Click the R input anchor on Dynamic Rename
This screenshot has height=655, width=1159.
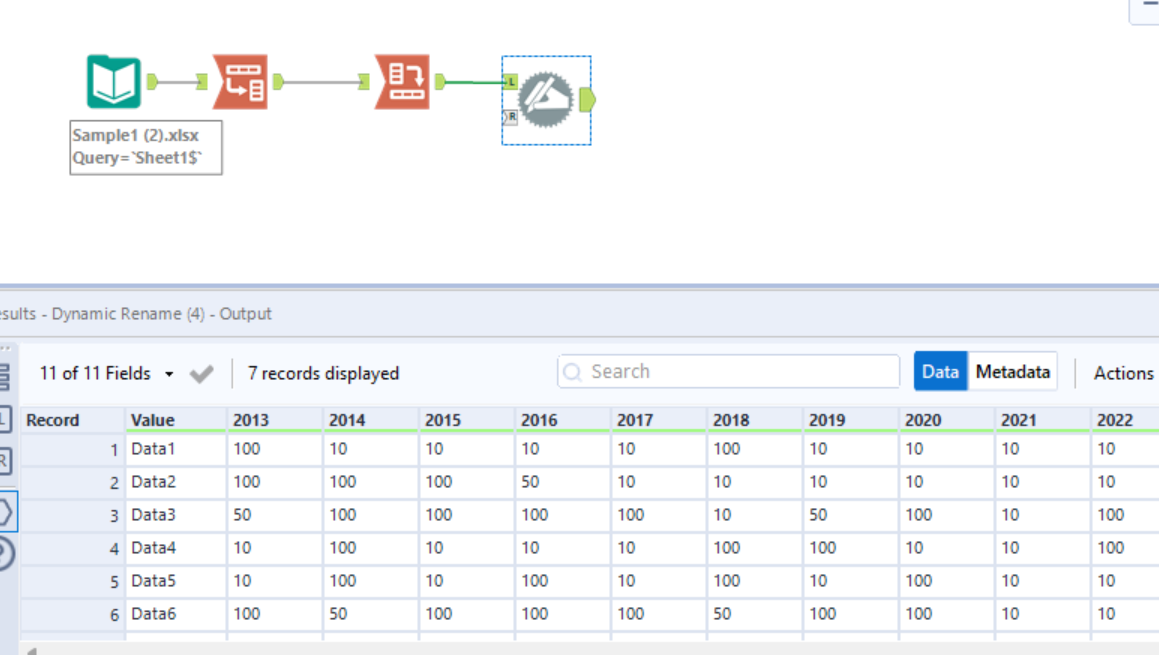[510, 117]
